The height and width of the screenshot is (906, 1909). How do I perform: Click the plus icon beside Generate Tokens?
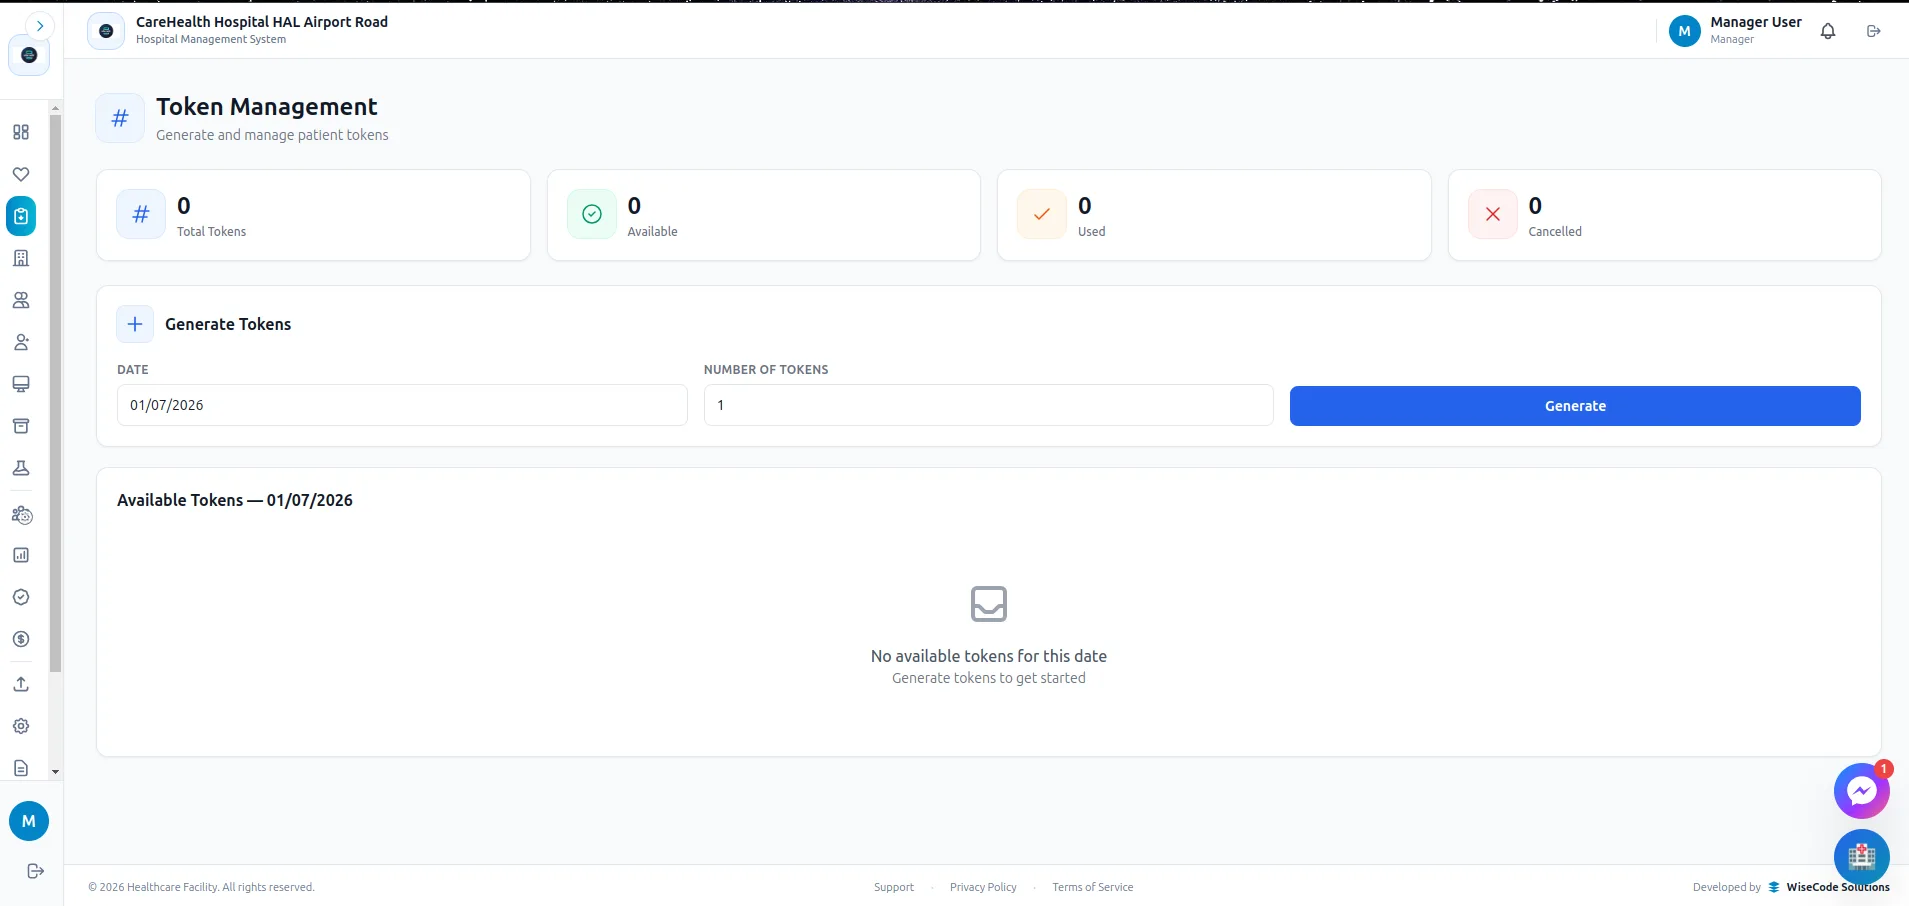[x=135, y=324]
